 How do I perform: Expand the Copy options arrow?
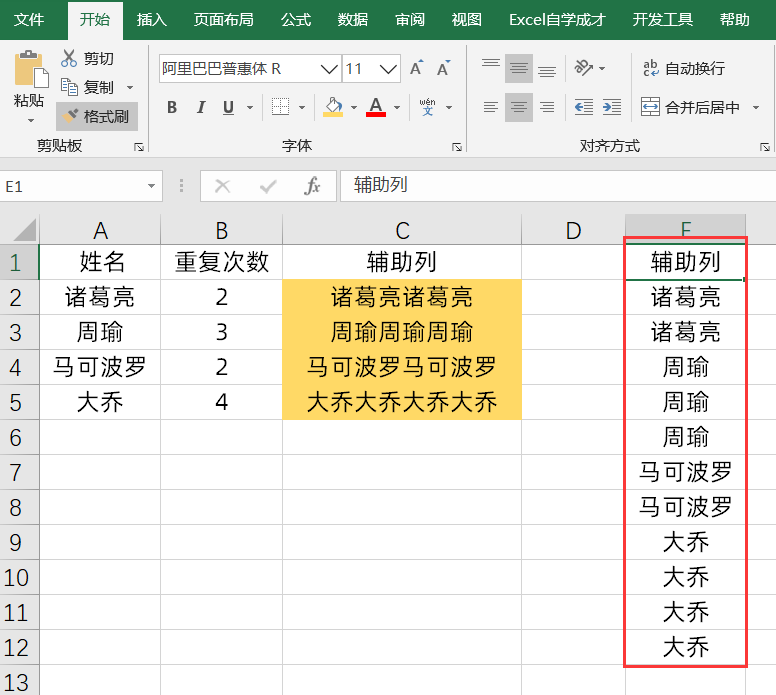click(130, 88)
